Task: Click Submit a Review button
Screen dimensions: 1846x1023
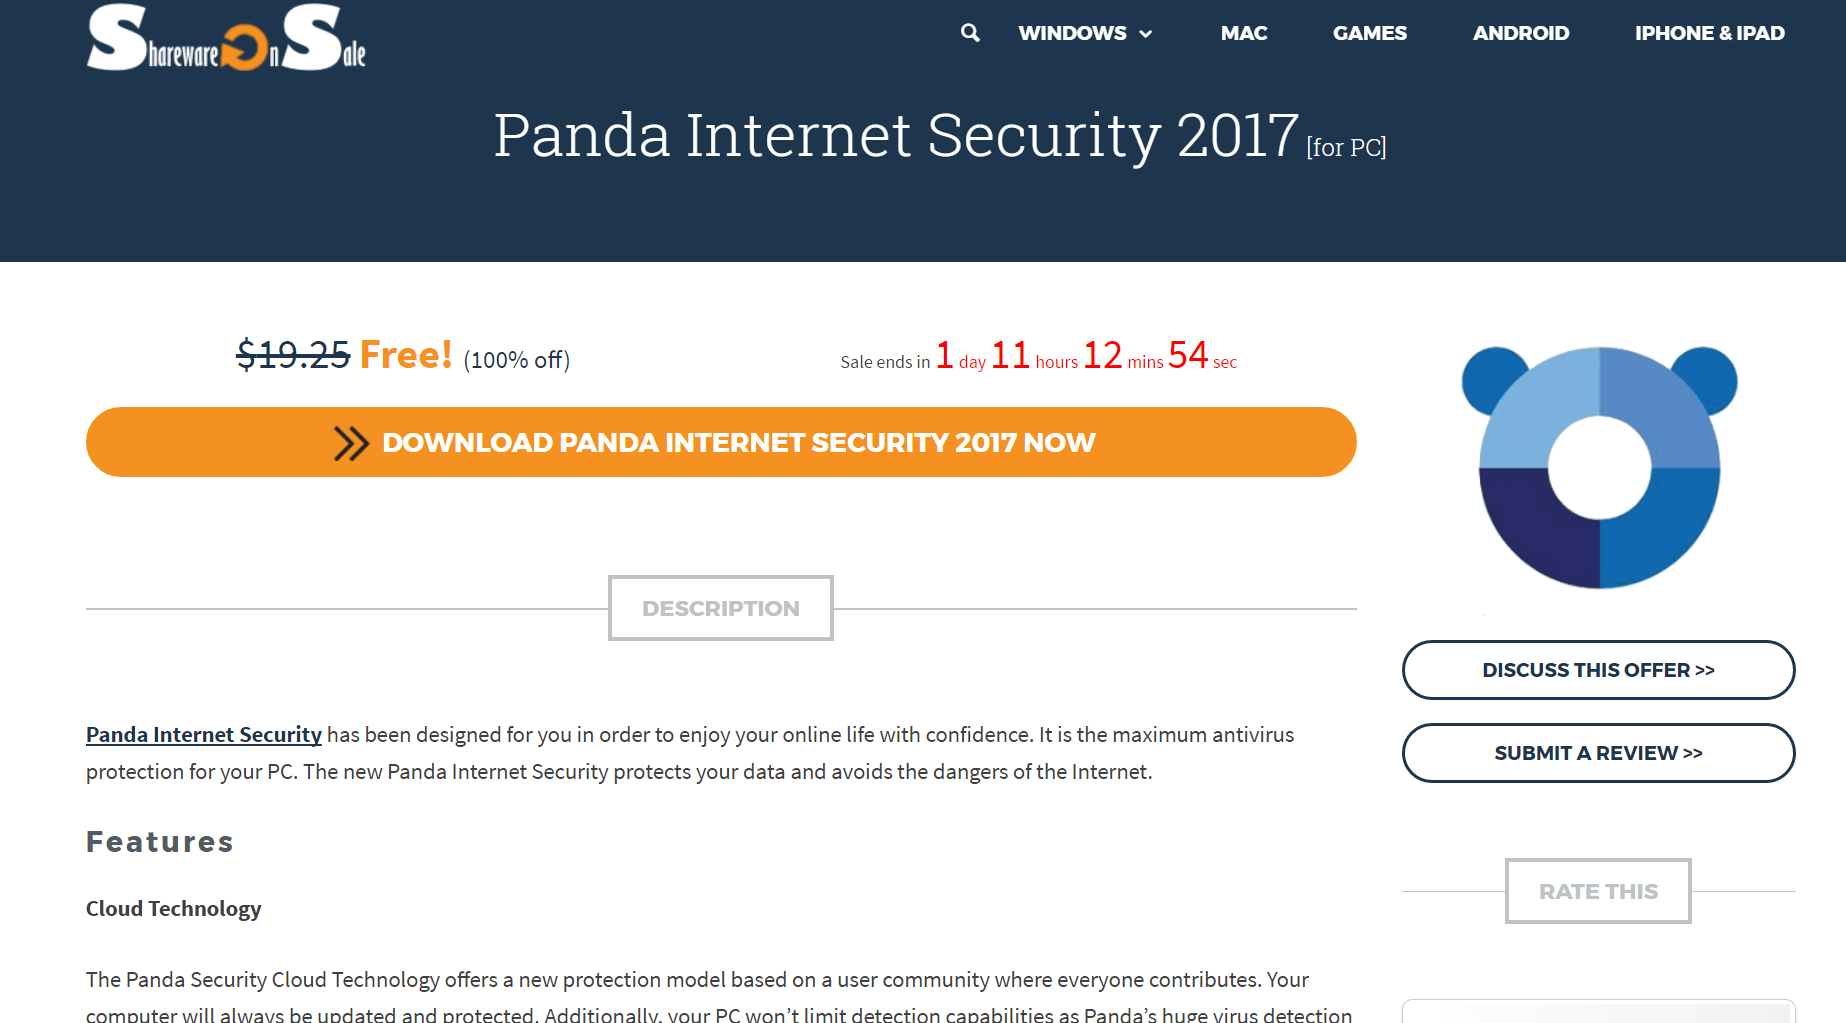Action: (x=1598, y=753)
